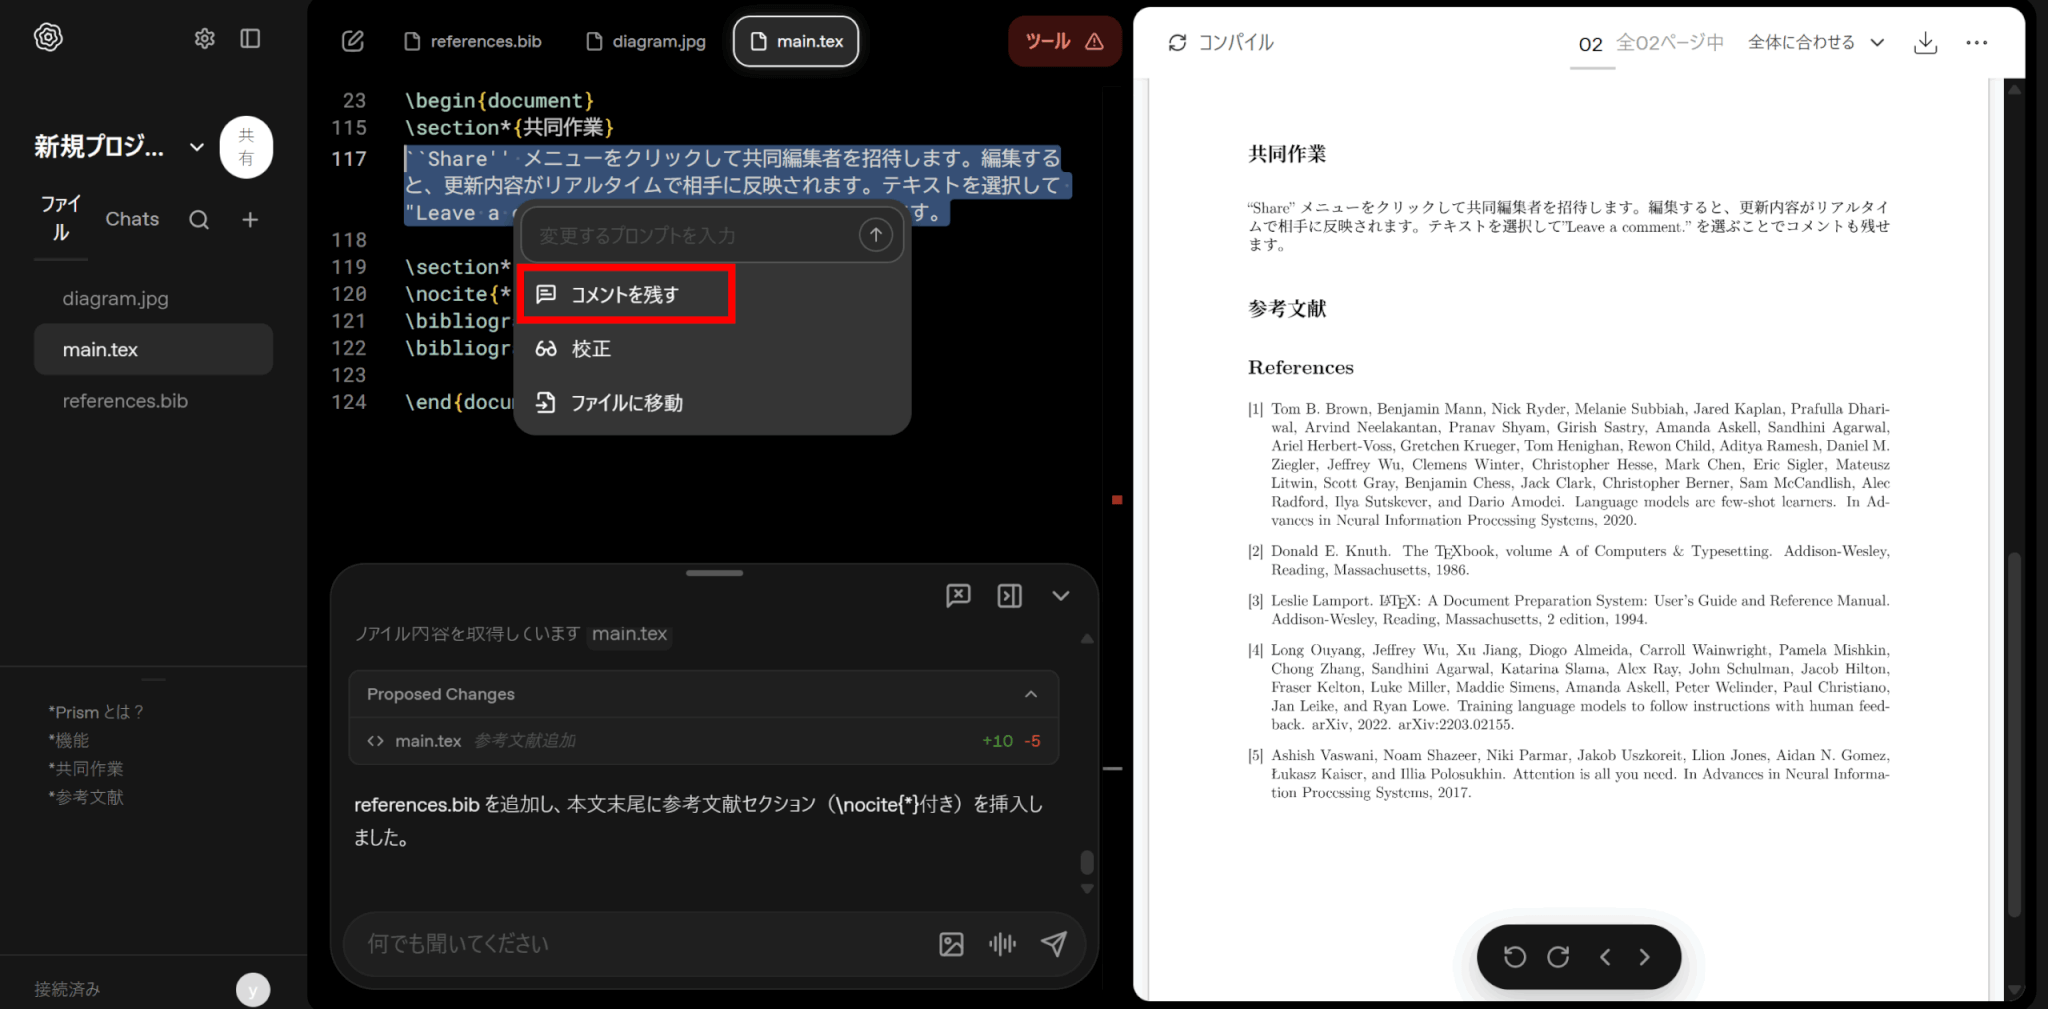The width and height of the screenshot is (2048, 1009).
Task: Open the search icon in sidebar
Action: pyautogui.click(x=199, y=220)
